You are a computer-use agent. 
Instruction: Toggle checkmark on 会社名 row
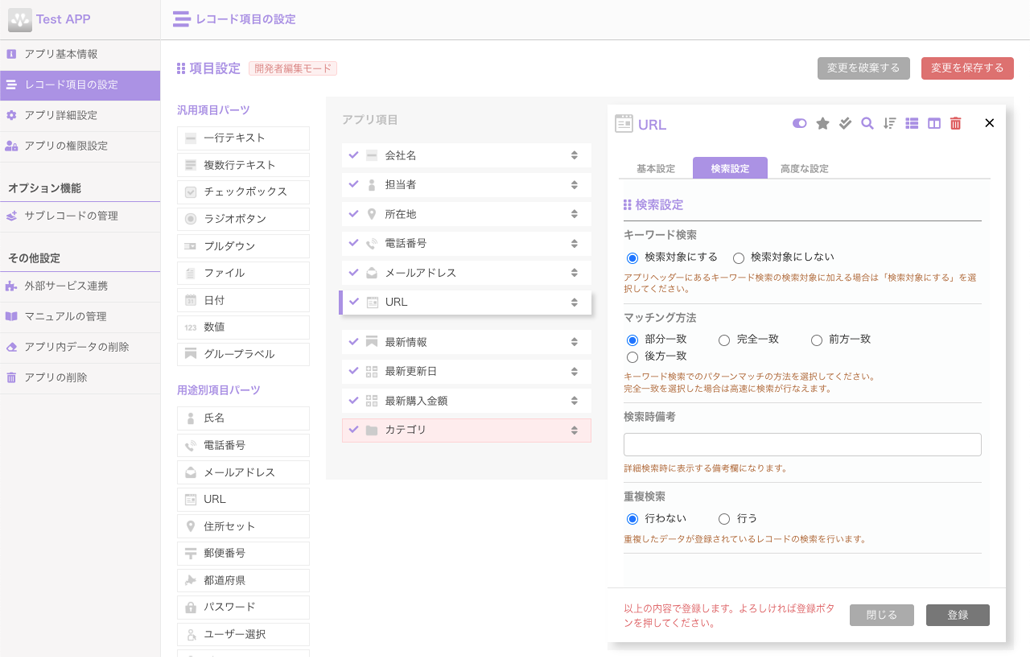353,155
